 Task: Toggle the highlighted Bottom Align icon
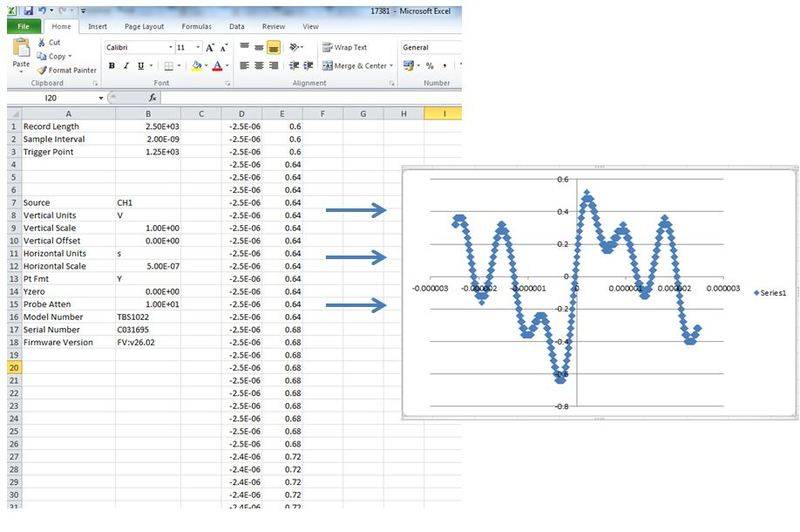click(274, 47)
